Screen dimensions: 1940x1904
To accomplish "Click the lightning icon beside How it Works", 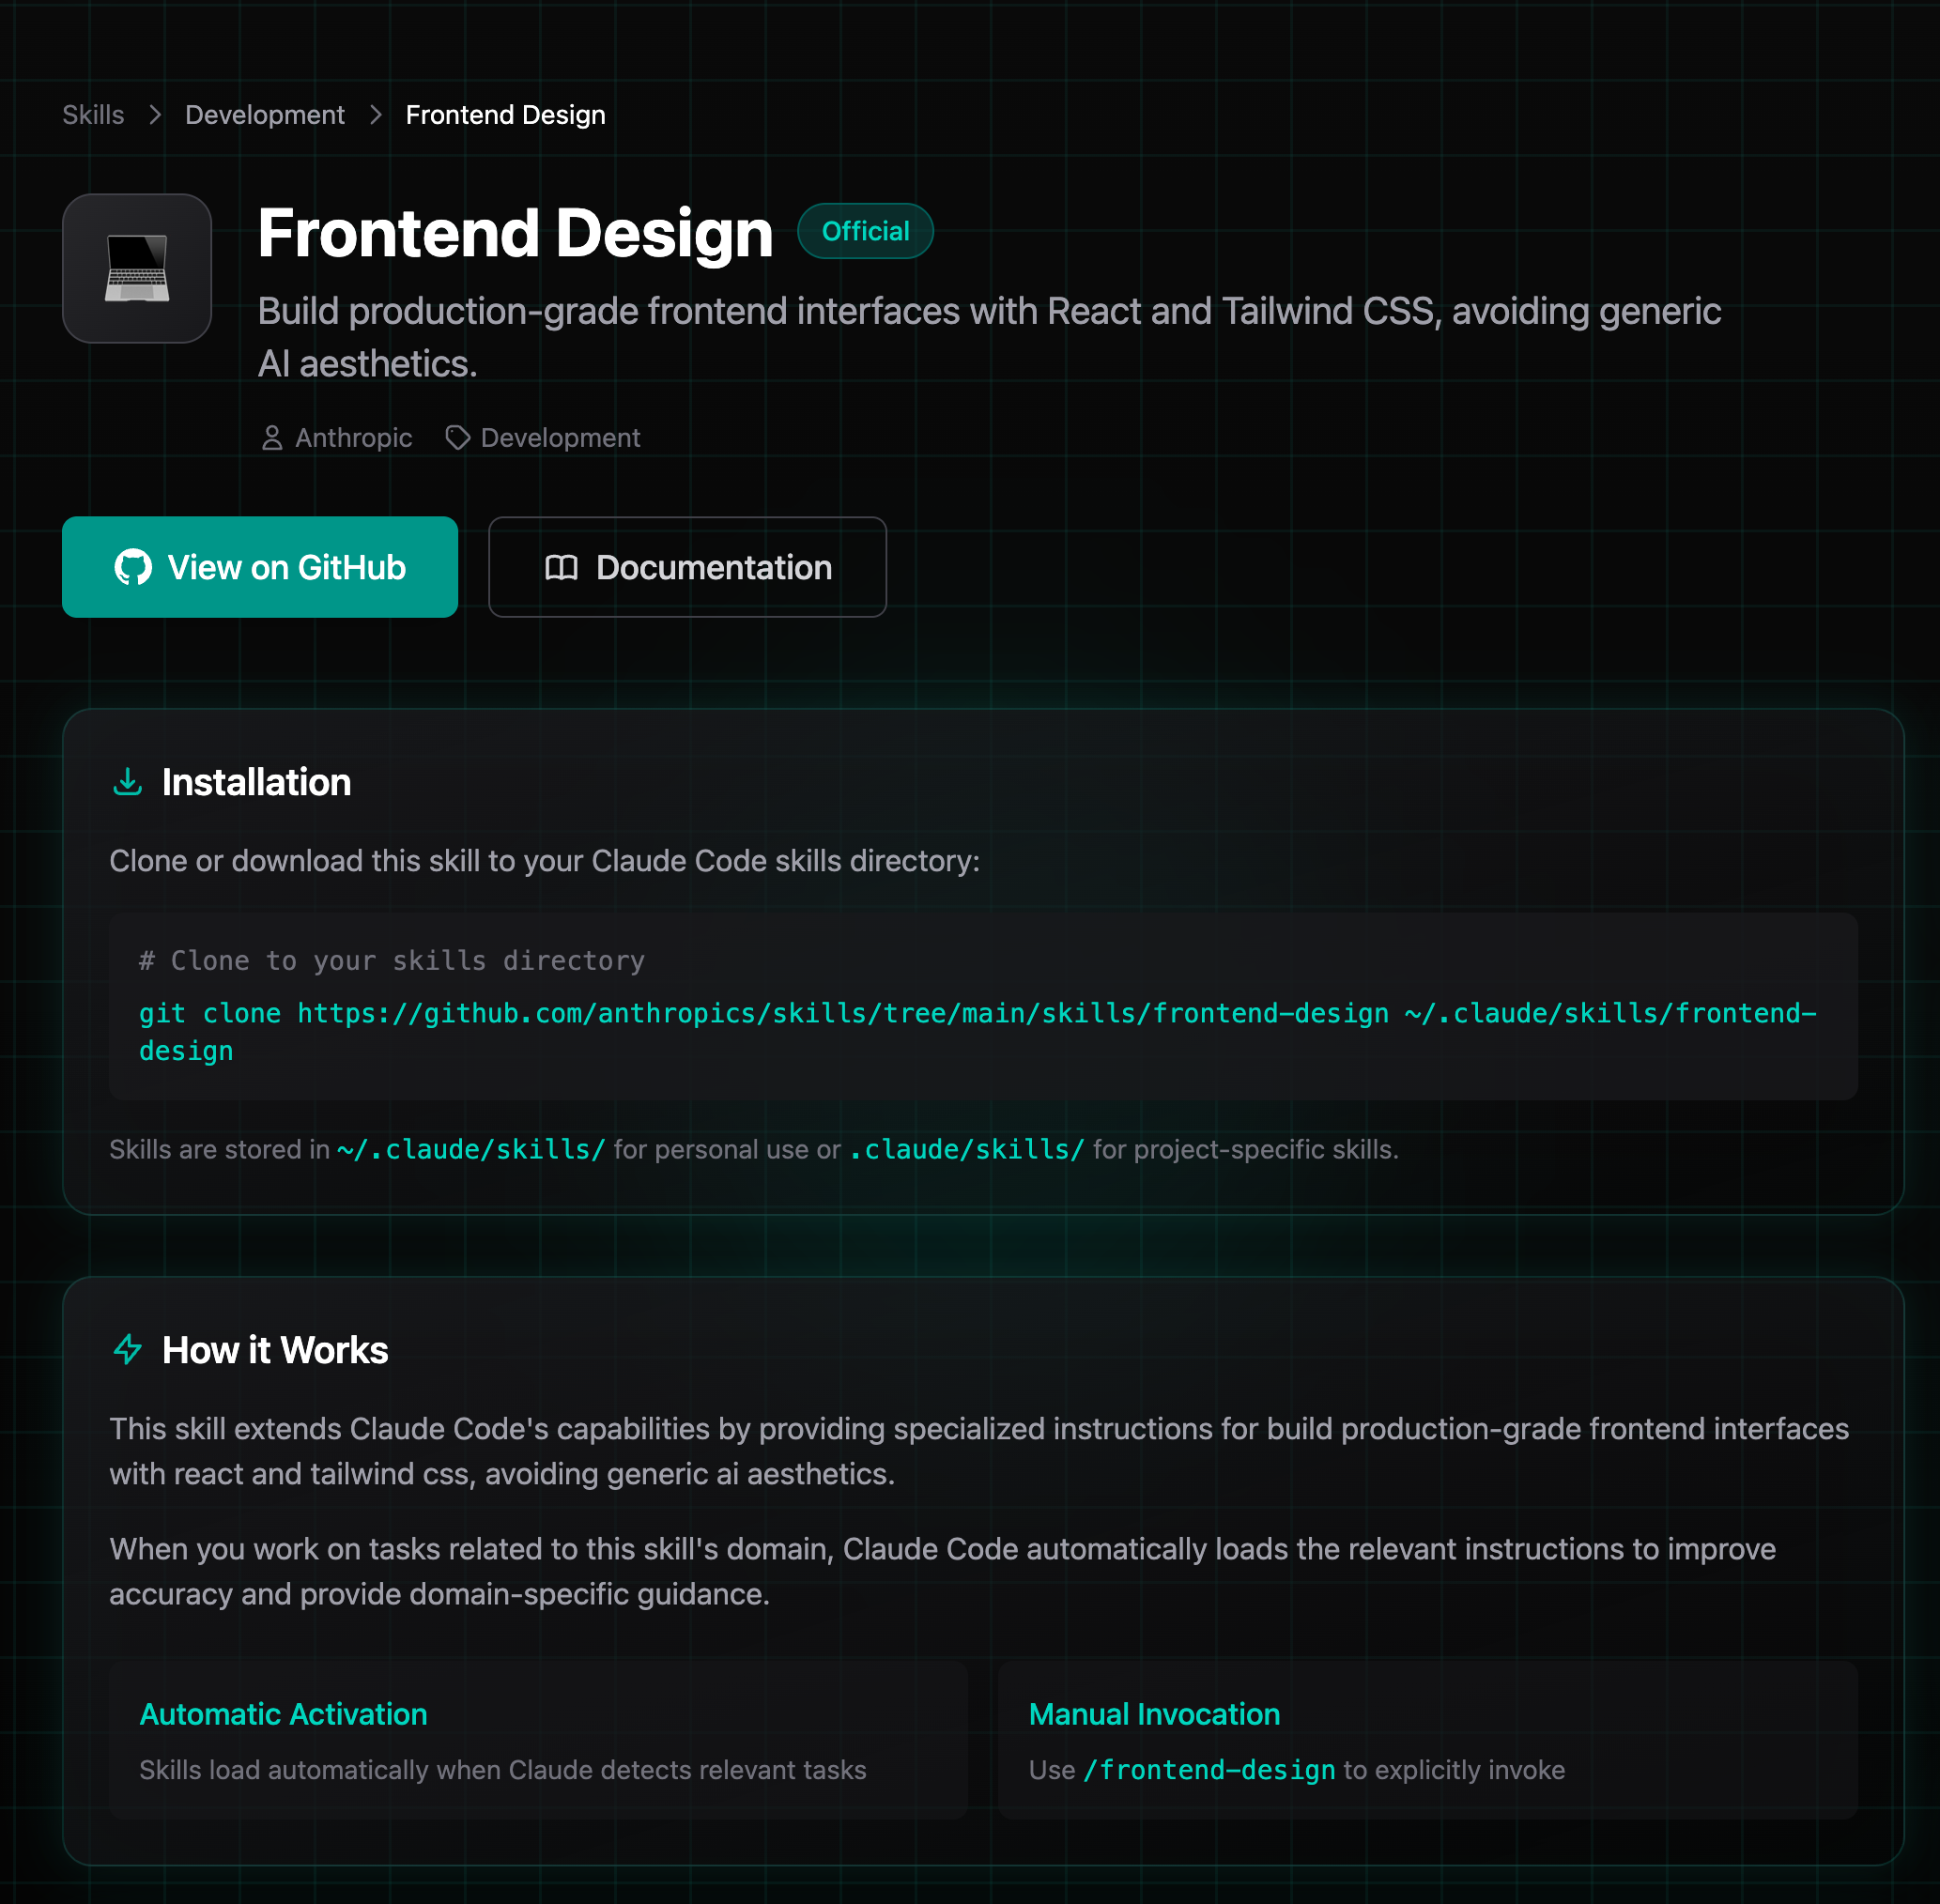I will click(x=127, y=1349).
